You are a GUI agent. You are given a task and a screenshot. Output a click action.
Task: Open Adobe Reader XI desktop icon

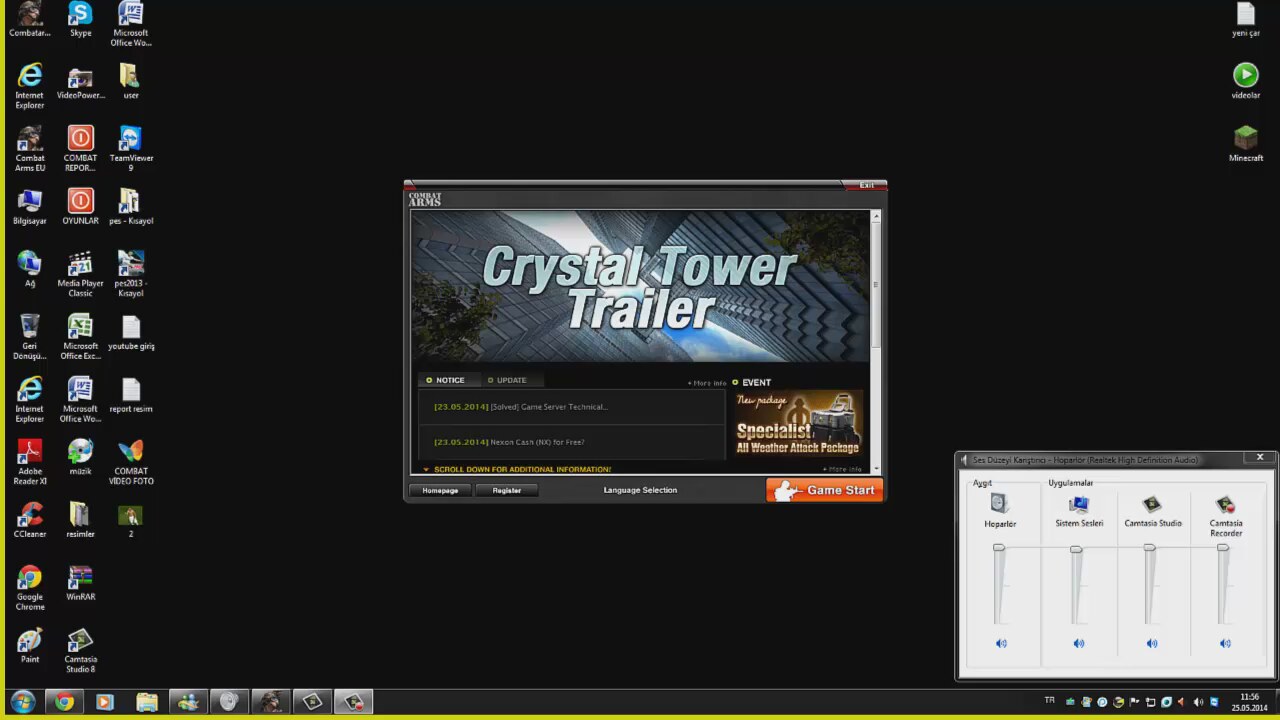click(x=30, y=462)
